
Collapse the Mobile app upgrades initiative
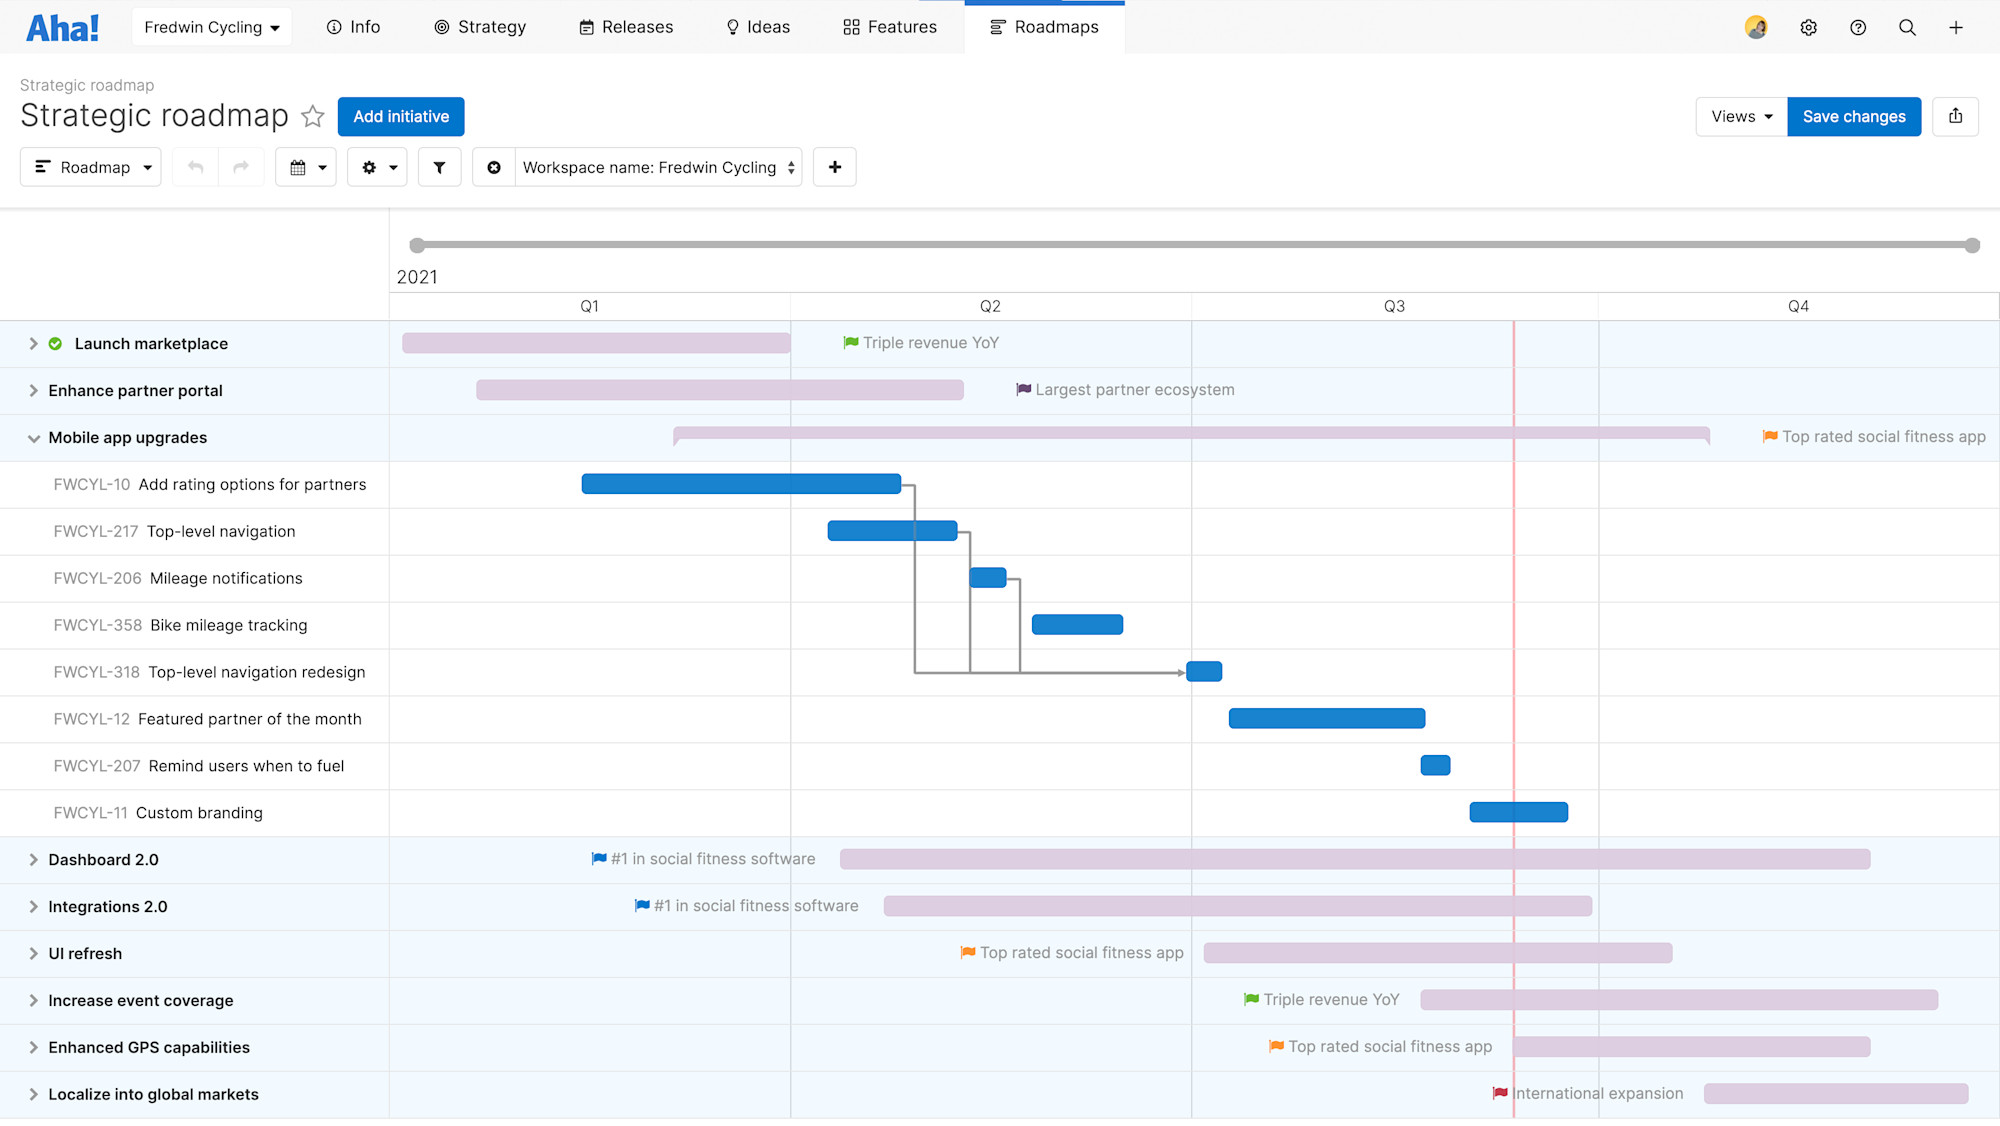(33, 437)
